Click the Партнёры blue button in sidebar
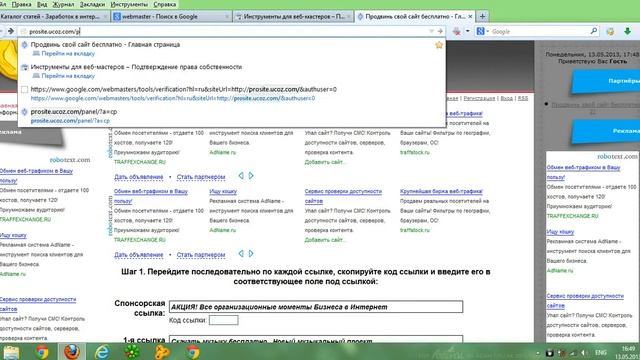640x360 pixels. (606, 81)
